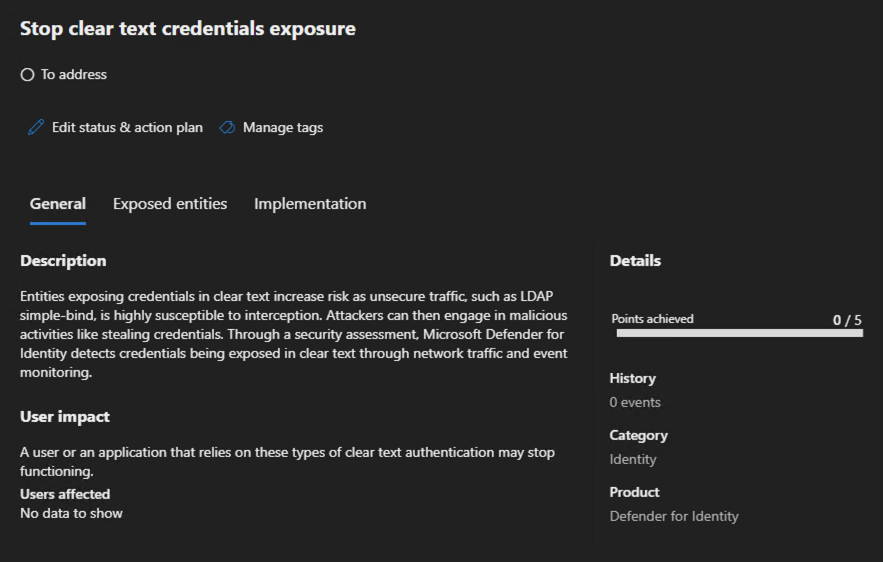Click the 0 / 5 points score

pos(847,320)
